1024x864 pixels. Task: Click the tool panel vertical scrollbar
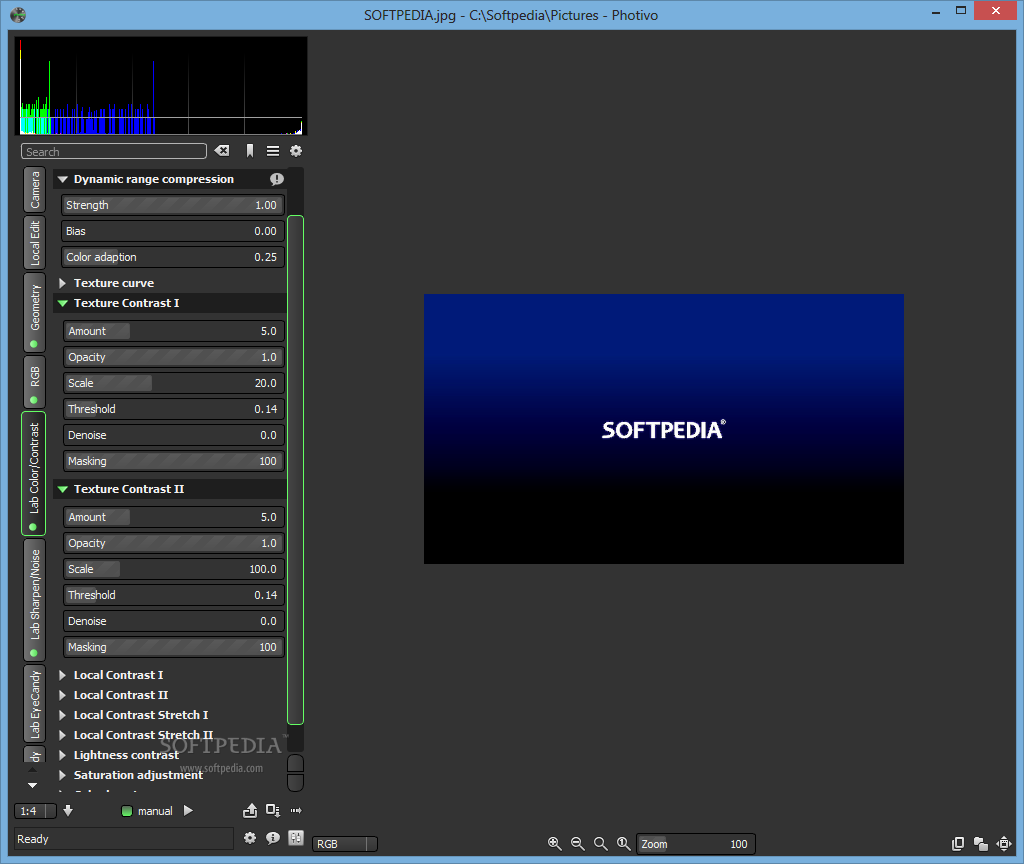click(296, 470)
